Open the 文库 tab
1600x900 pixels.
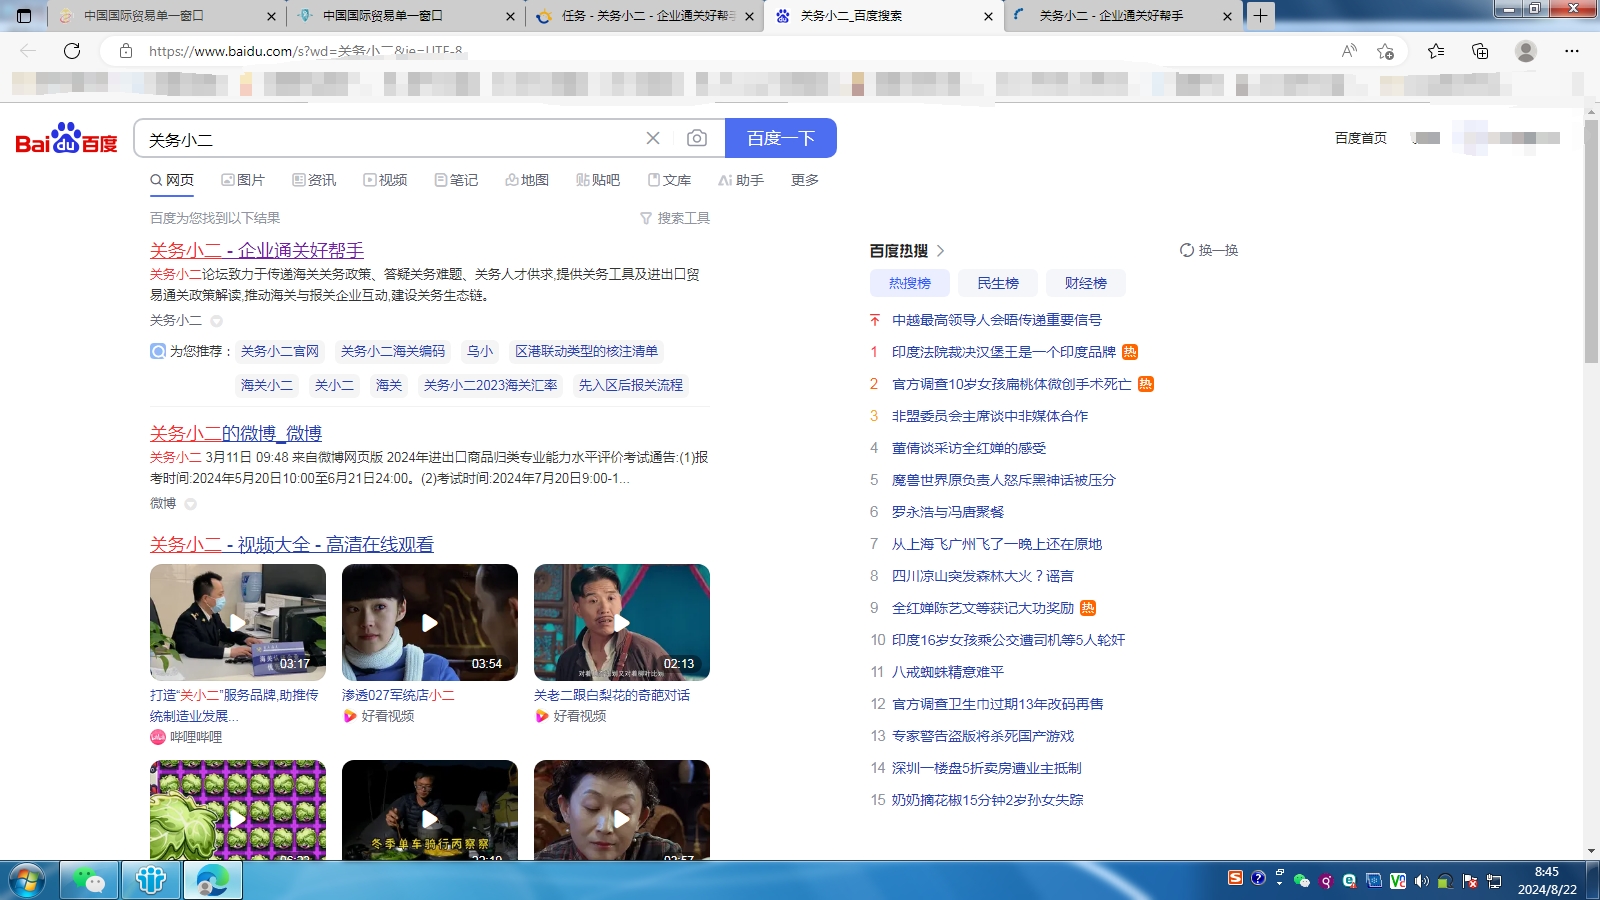click(669, 180)
